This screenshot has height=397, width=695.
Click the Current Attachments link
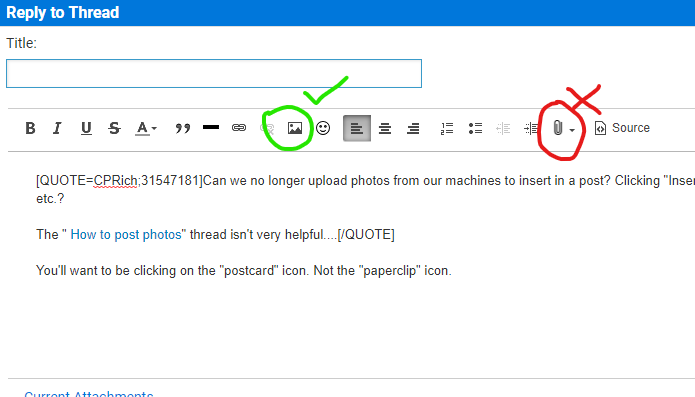coord(89,393)
